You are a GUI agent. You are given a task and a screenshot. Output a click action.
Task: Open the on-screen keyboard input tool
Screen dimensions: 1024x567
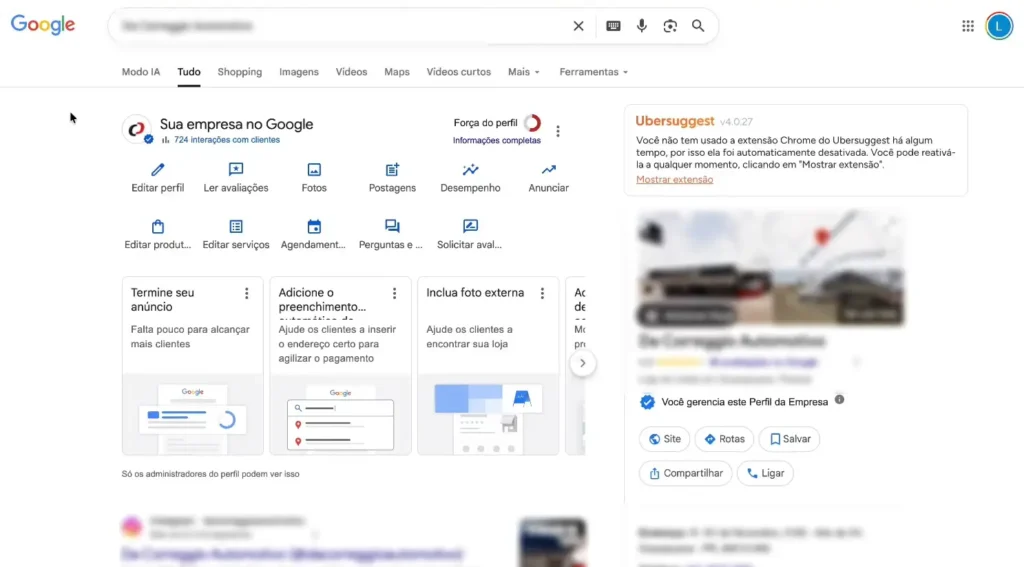click(x=613, y=26)
